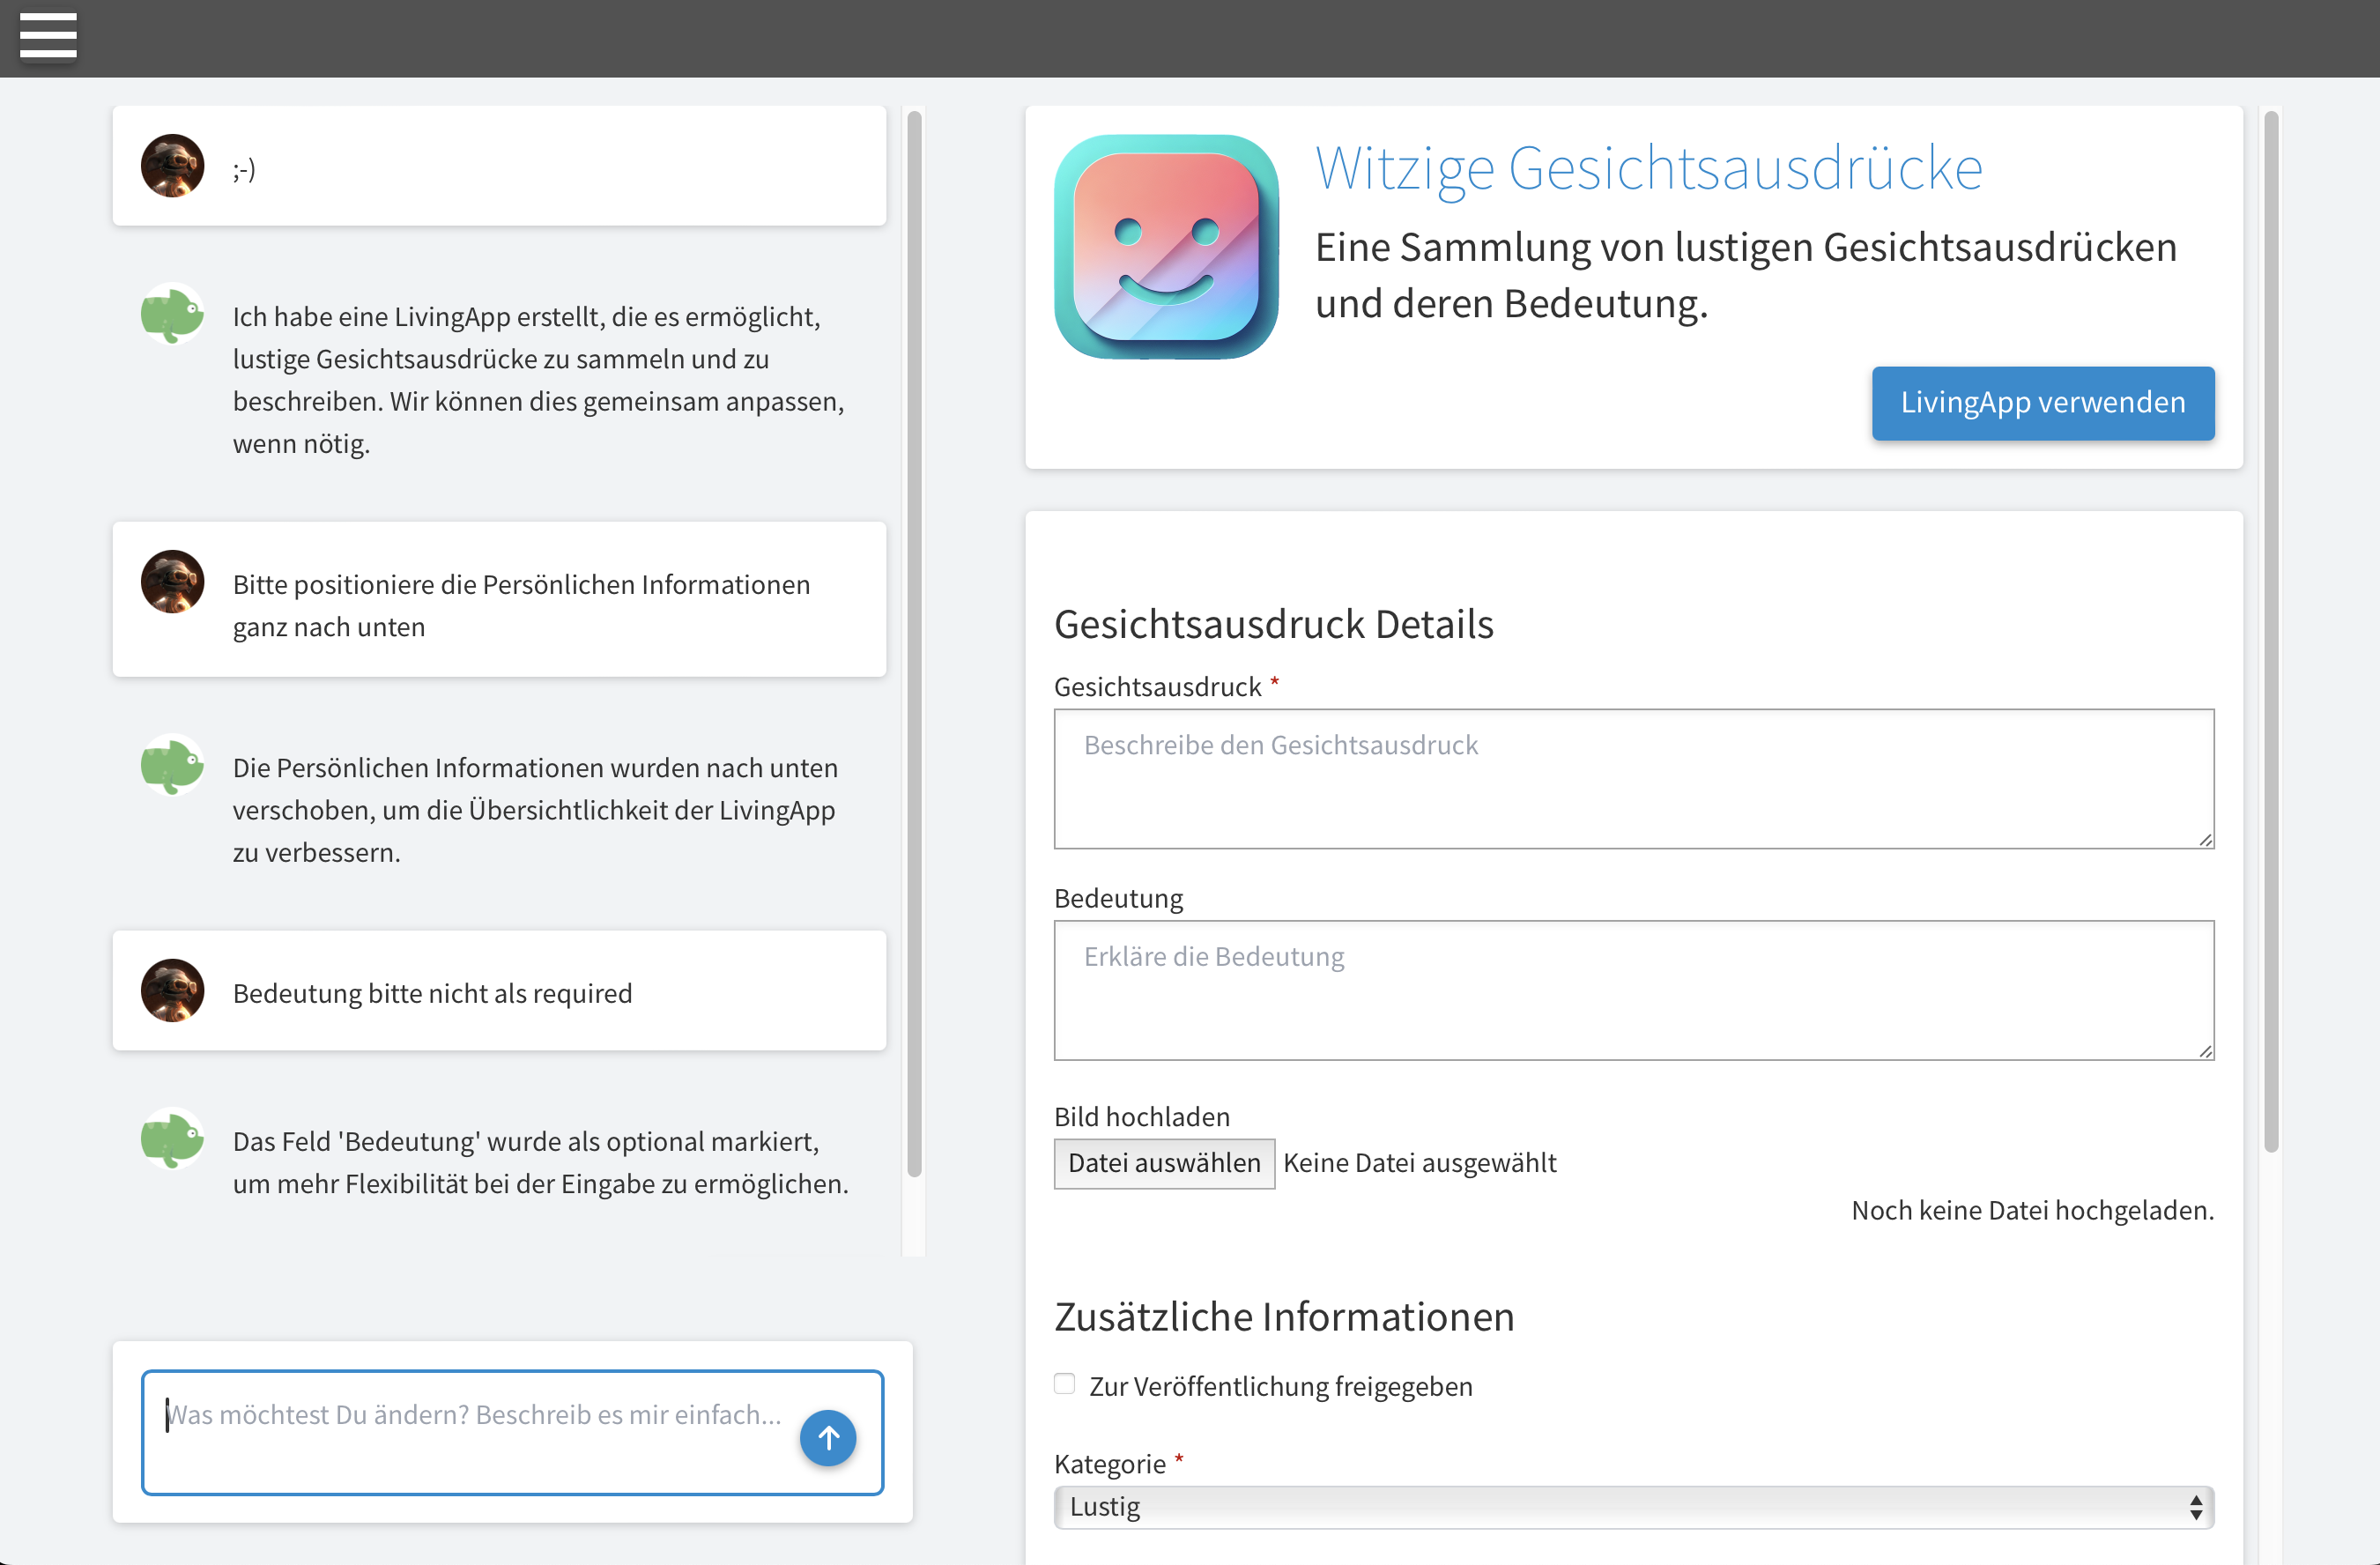This screenshot has width=2380, height=1565.
Task: Click the 'Datei auswählen' file button
Action: click(x=1164, y=1163)
